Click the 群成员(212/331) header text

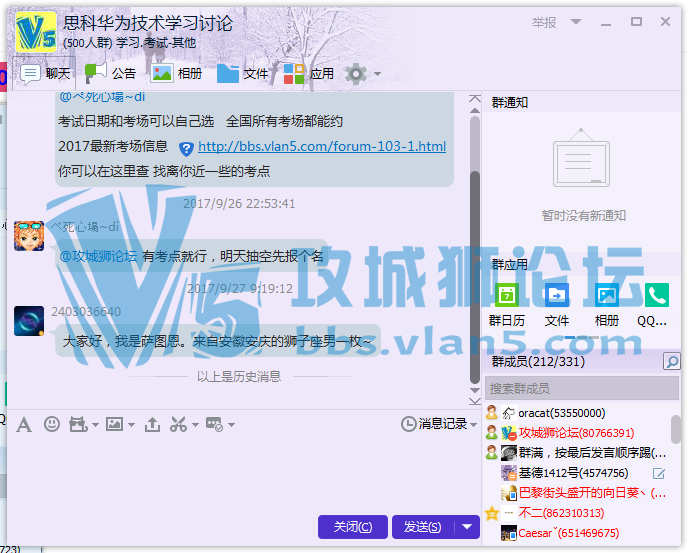[x=538, y=362]
